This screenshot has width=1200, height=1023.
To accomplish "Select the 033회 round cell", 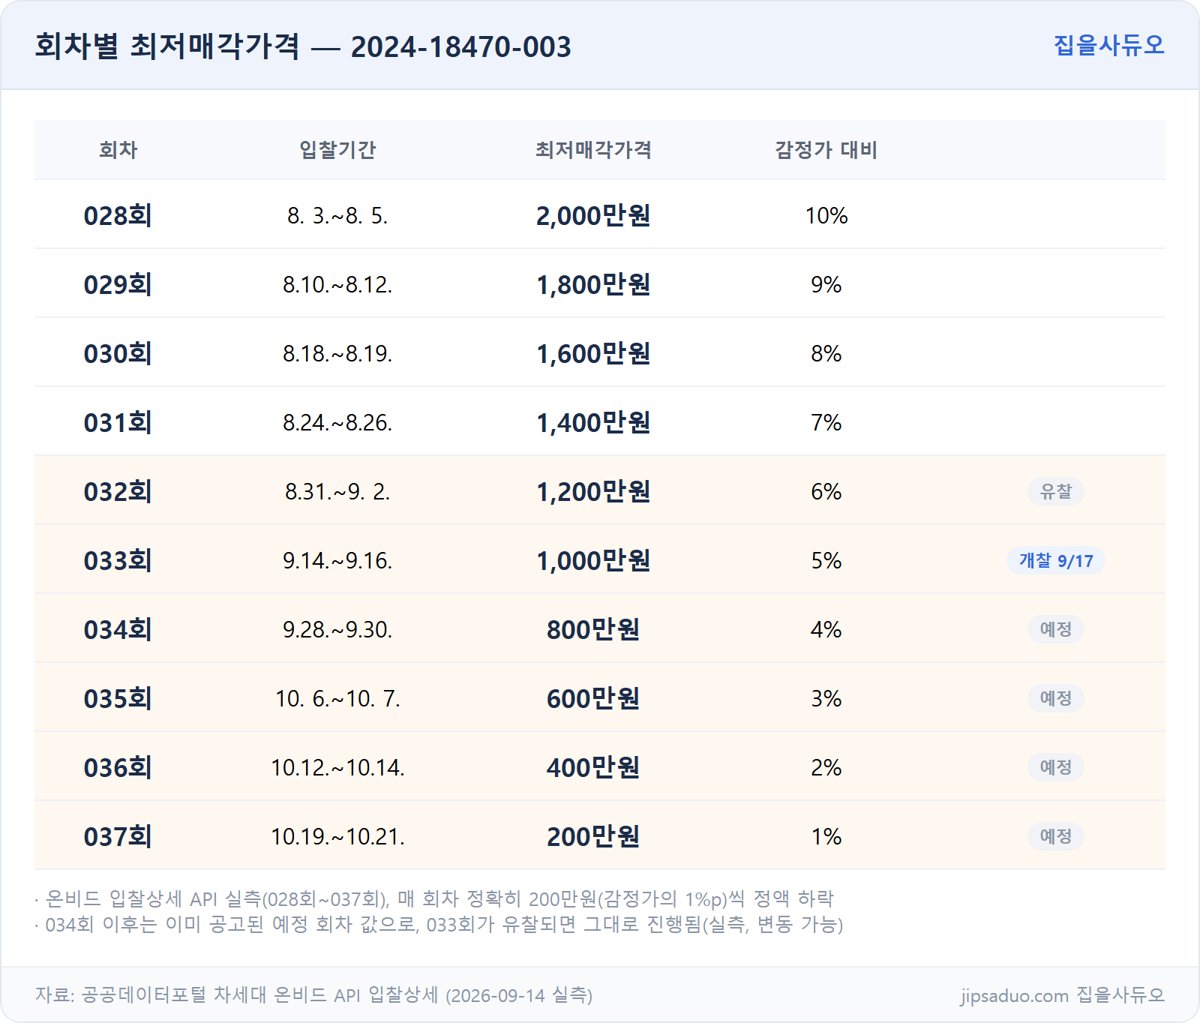I will 118,560.
